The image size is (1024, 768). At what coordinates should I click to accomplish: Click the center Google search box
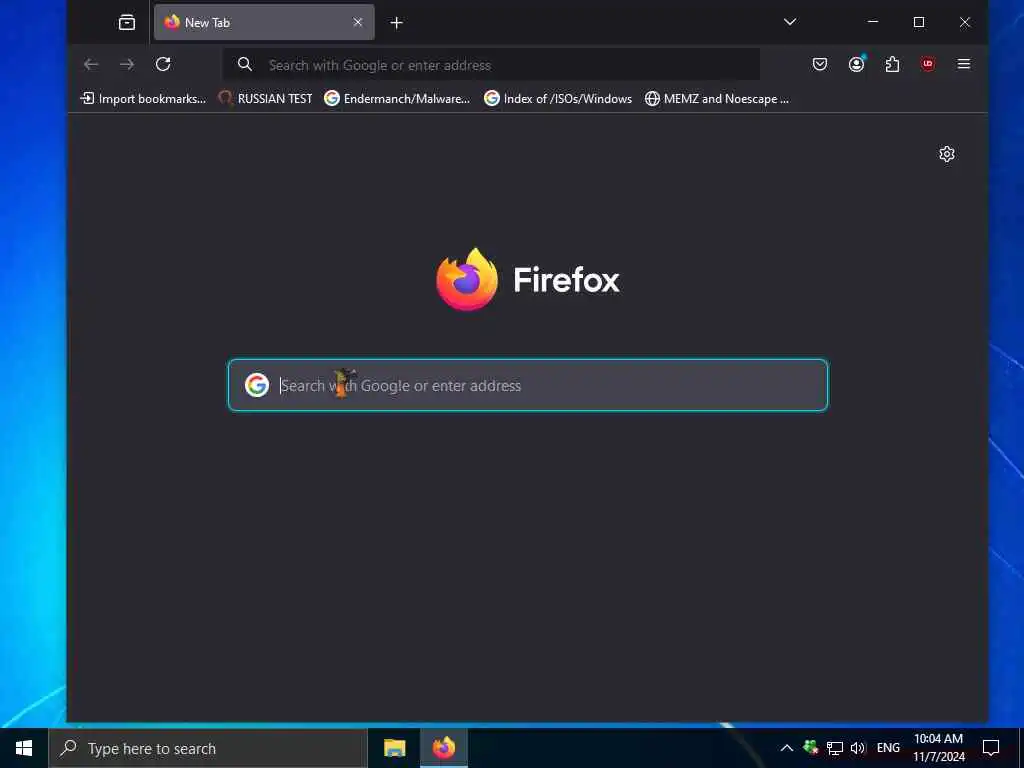click(528, 385)
